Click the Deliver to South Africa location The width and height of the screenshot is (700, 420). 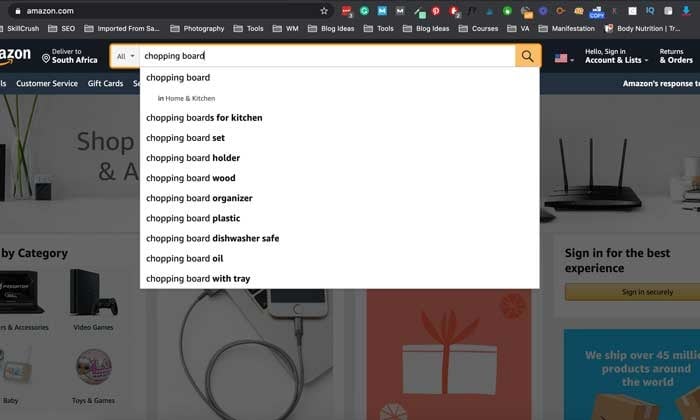tap(70, 56)
